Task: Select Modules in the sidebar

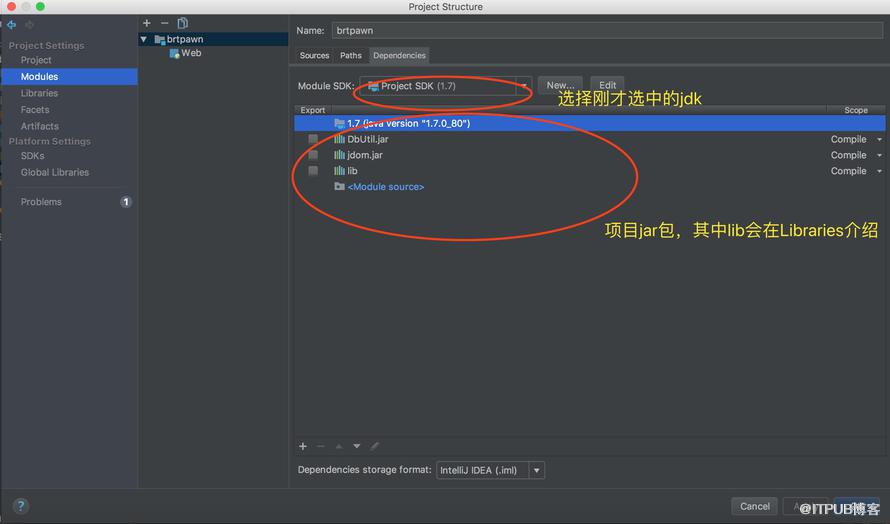Action: [x=69, y=77]
